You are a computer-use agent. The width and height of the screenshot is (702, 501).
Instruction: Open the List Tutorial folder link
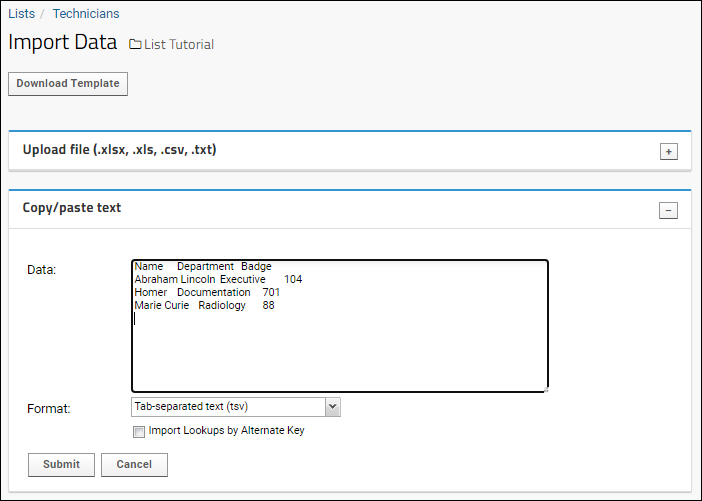pyautogui.click(x=179, y=44)
